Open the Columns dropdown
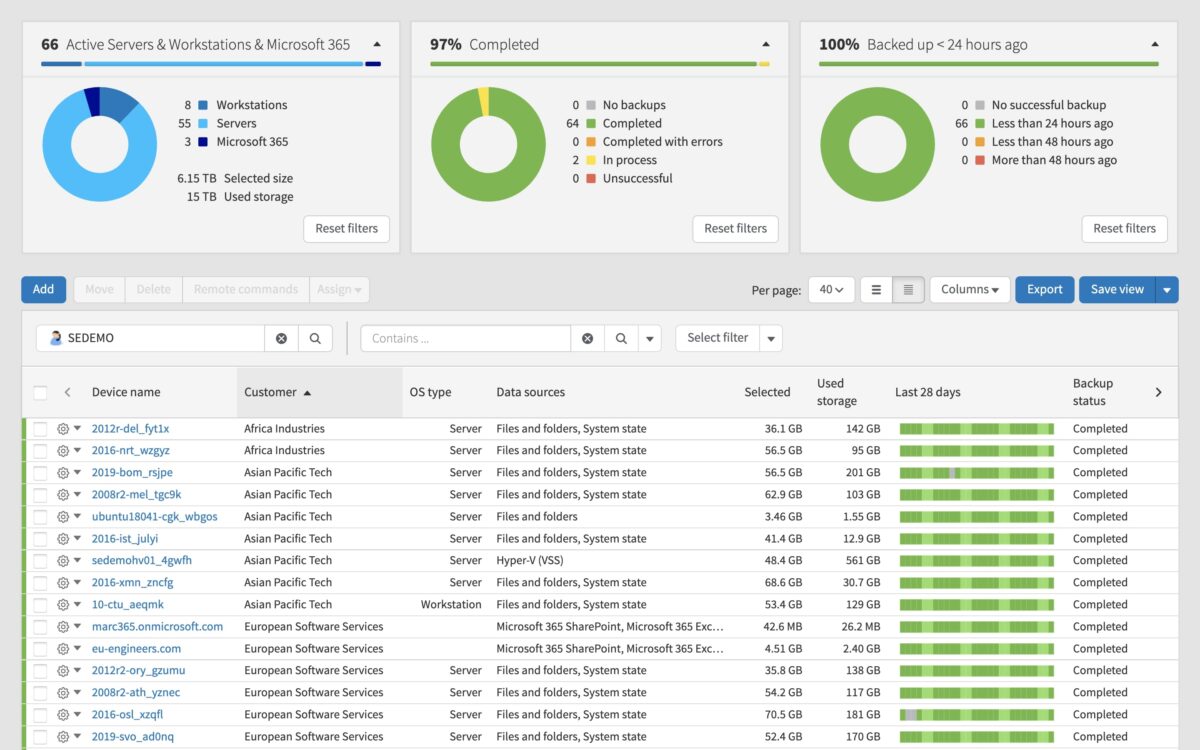Screen dimensions: 1200x750 (x=967, y=289)
